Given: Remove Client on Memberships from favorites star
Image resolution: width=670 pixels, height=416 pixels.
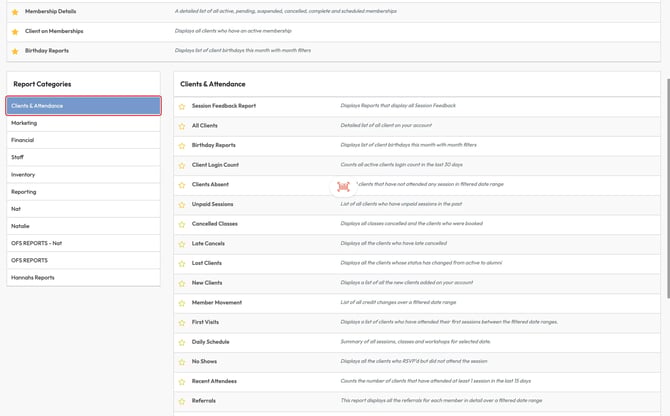Looking at the screenshot, I should (15, 31).
